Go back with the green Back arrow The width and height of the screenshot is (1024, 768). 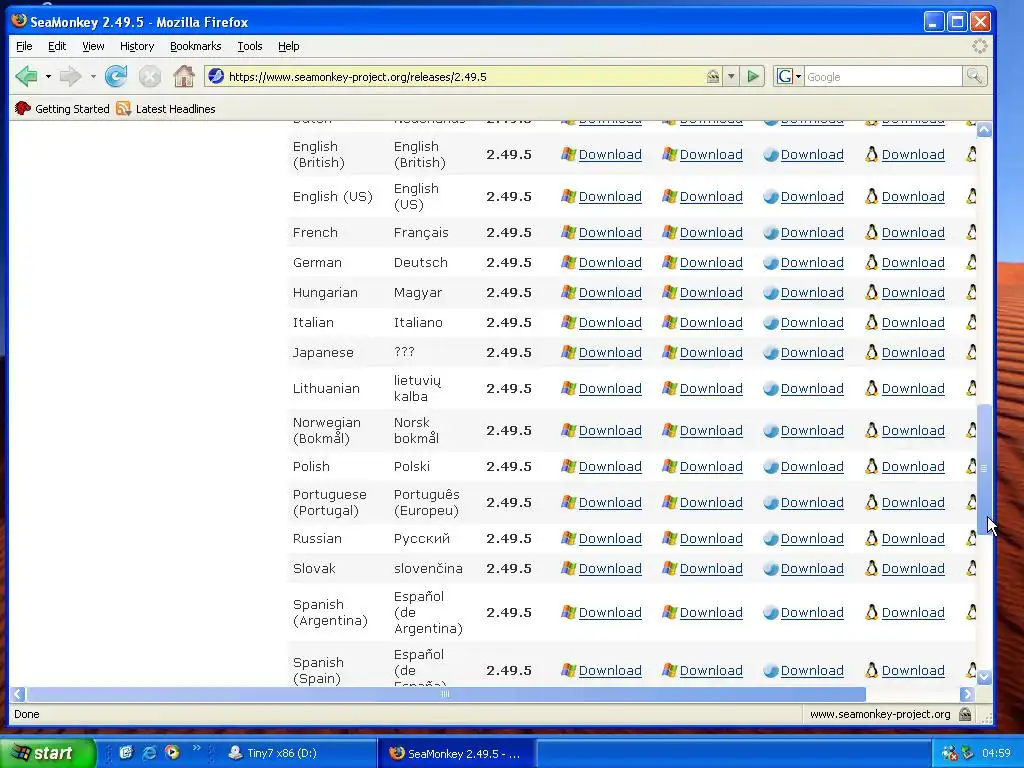click(x=26, y=76)
